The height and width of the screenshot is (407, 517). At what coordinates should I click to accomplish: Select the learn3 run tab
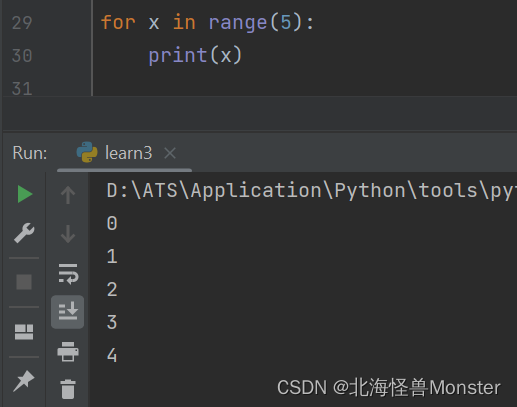124,153
